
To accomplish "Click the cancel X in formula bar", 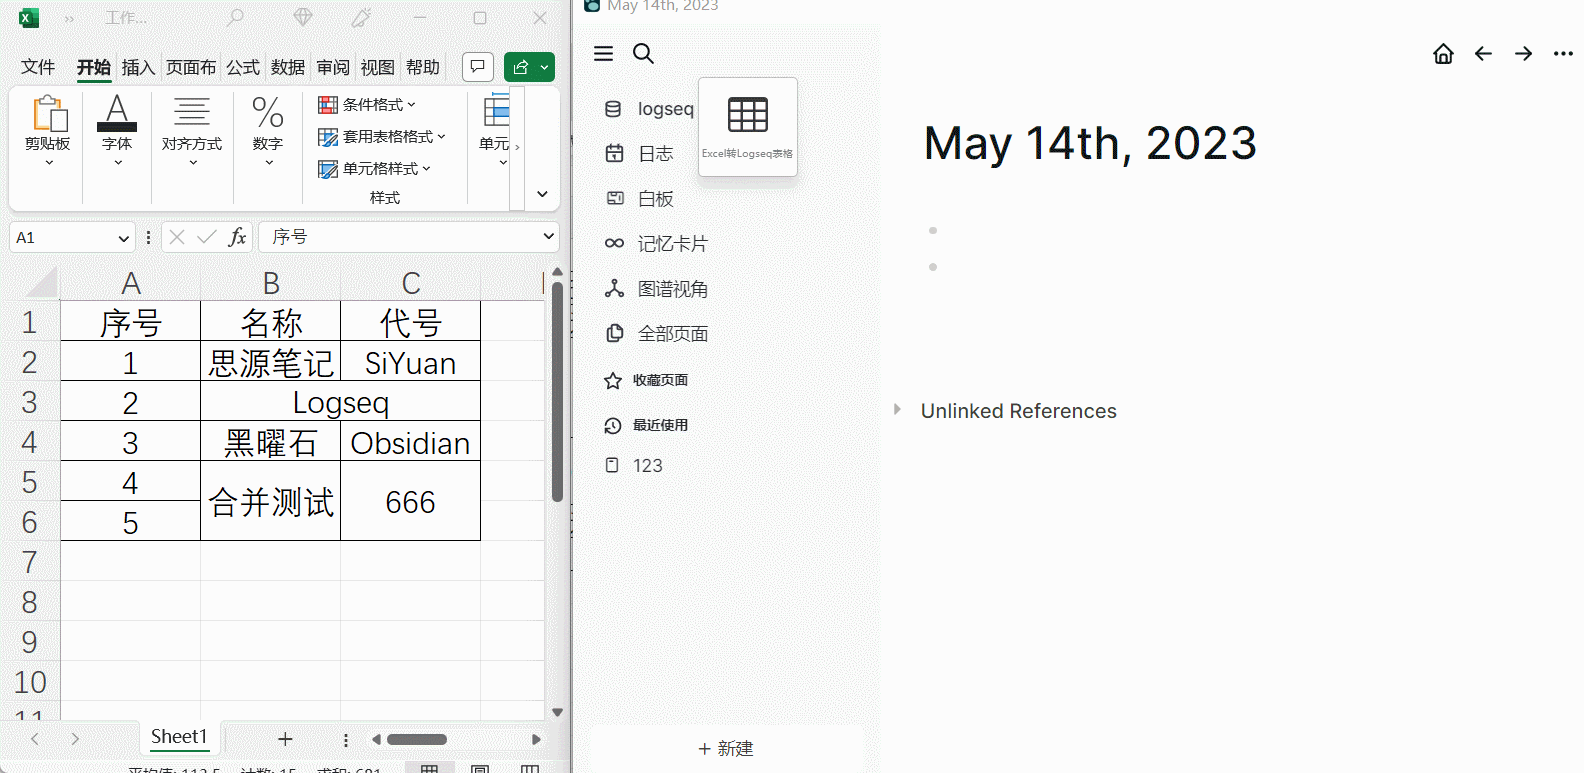I will [x=177, y=237].
